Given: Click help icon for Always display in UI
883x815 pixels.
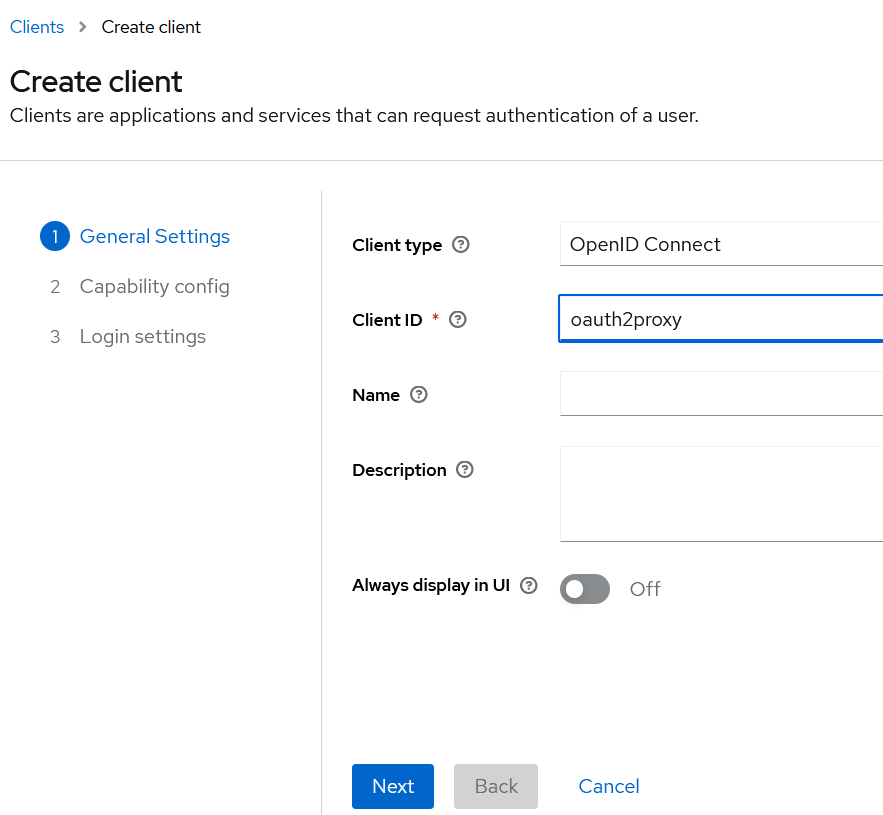Looking at the screenshot, I should click(529, 586).
